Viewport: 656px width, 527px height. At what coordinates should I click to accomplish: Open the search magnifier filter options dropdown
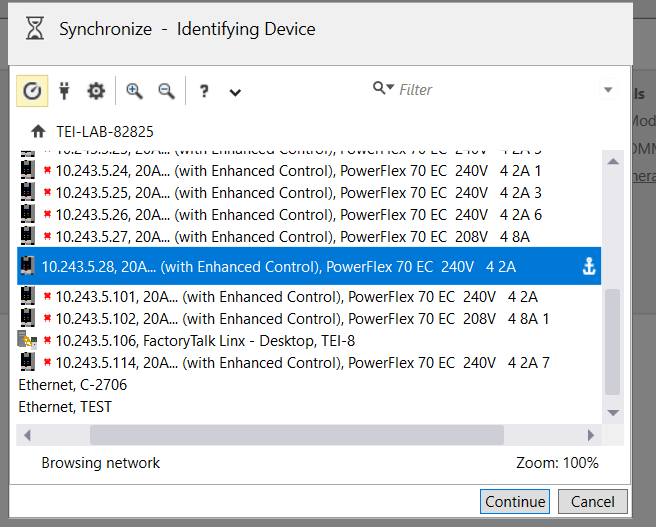383,89
